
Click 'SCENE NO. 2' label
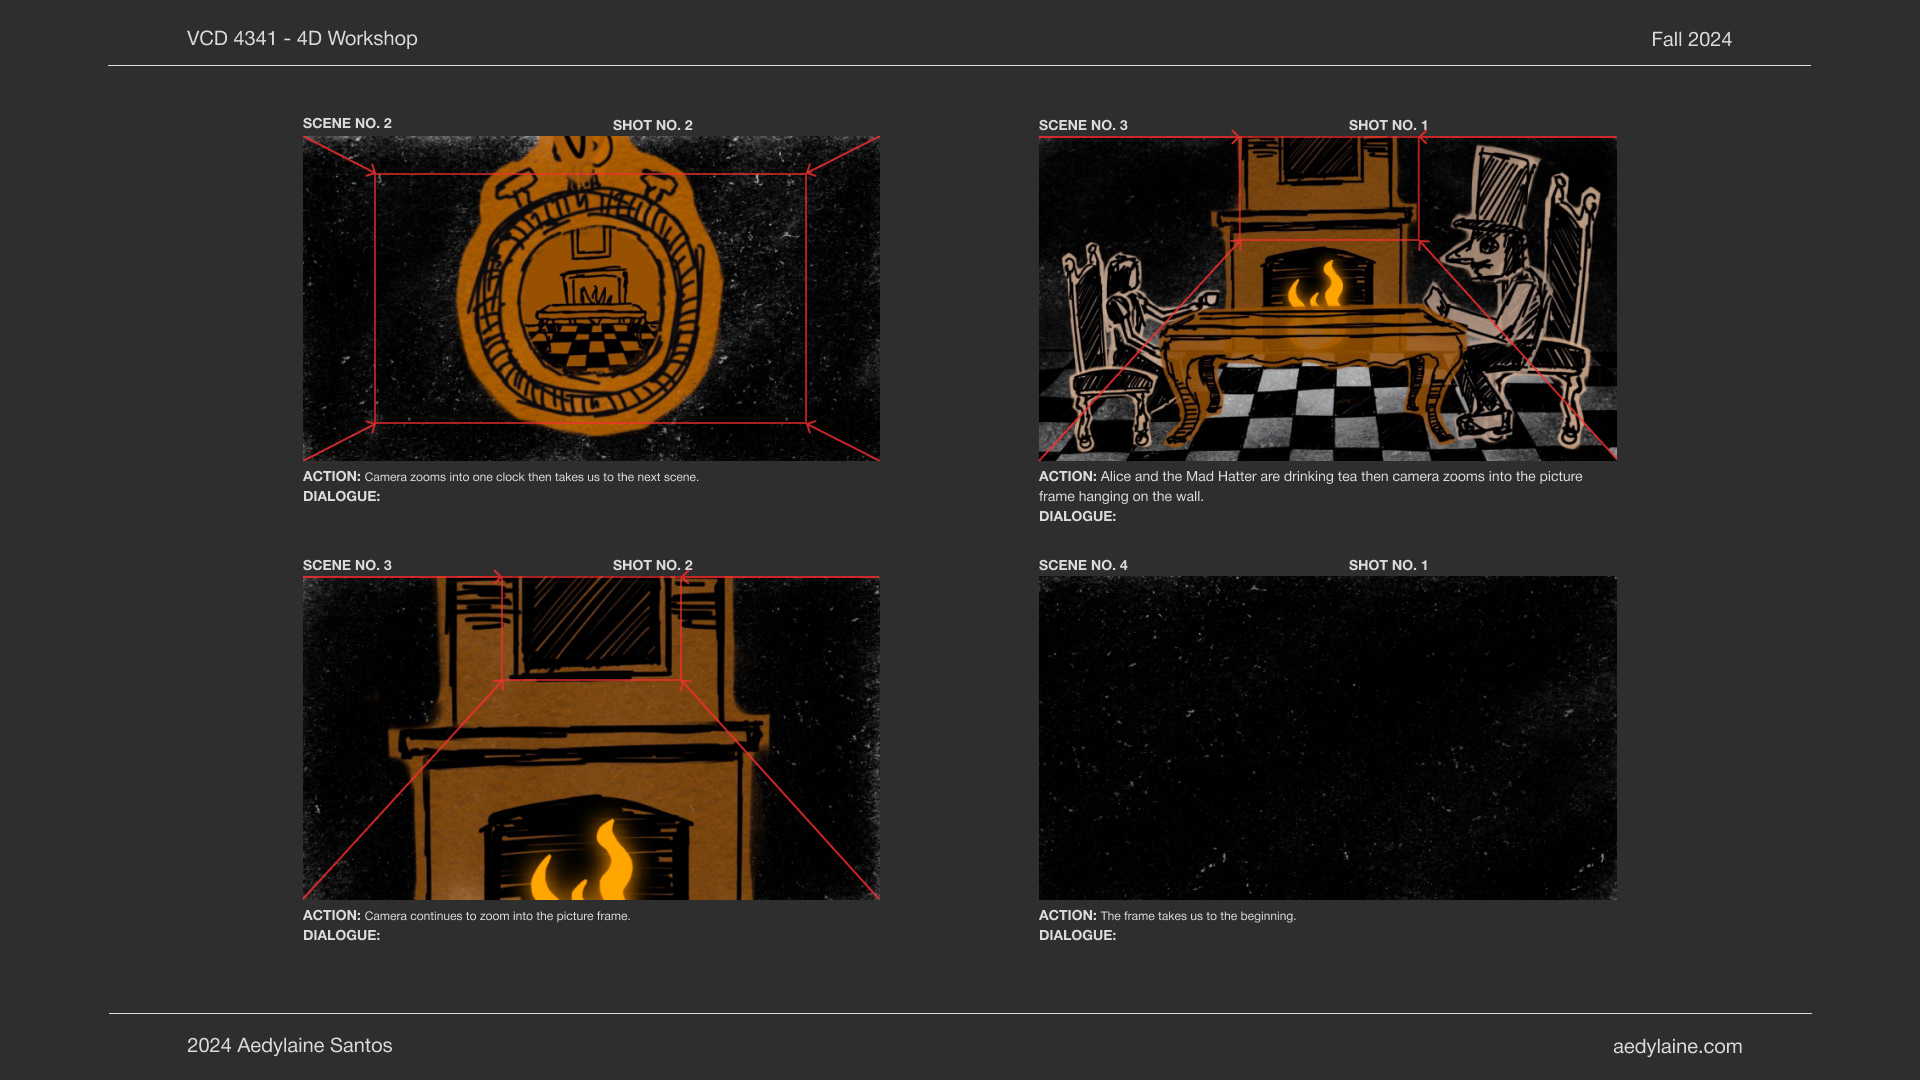point(347,123)
